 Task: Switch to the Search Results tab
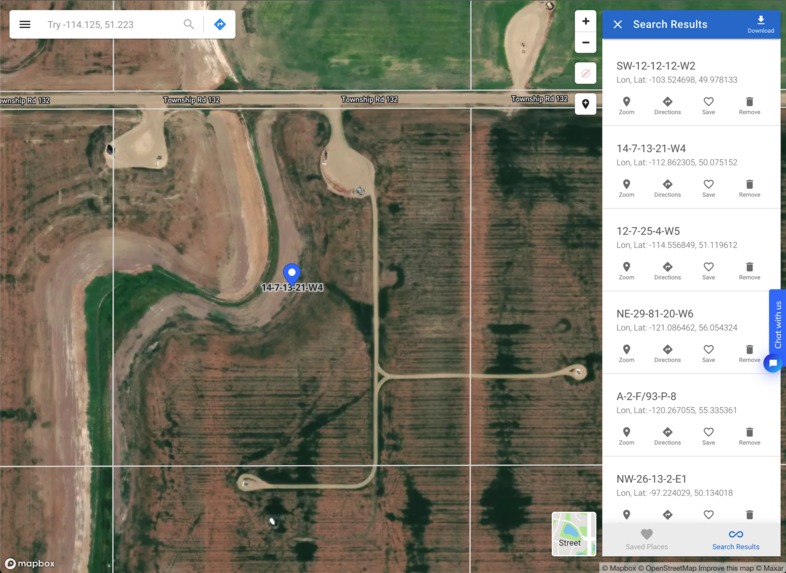click(x=735, y=539)
